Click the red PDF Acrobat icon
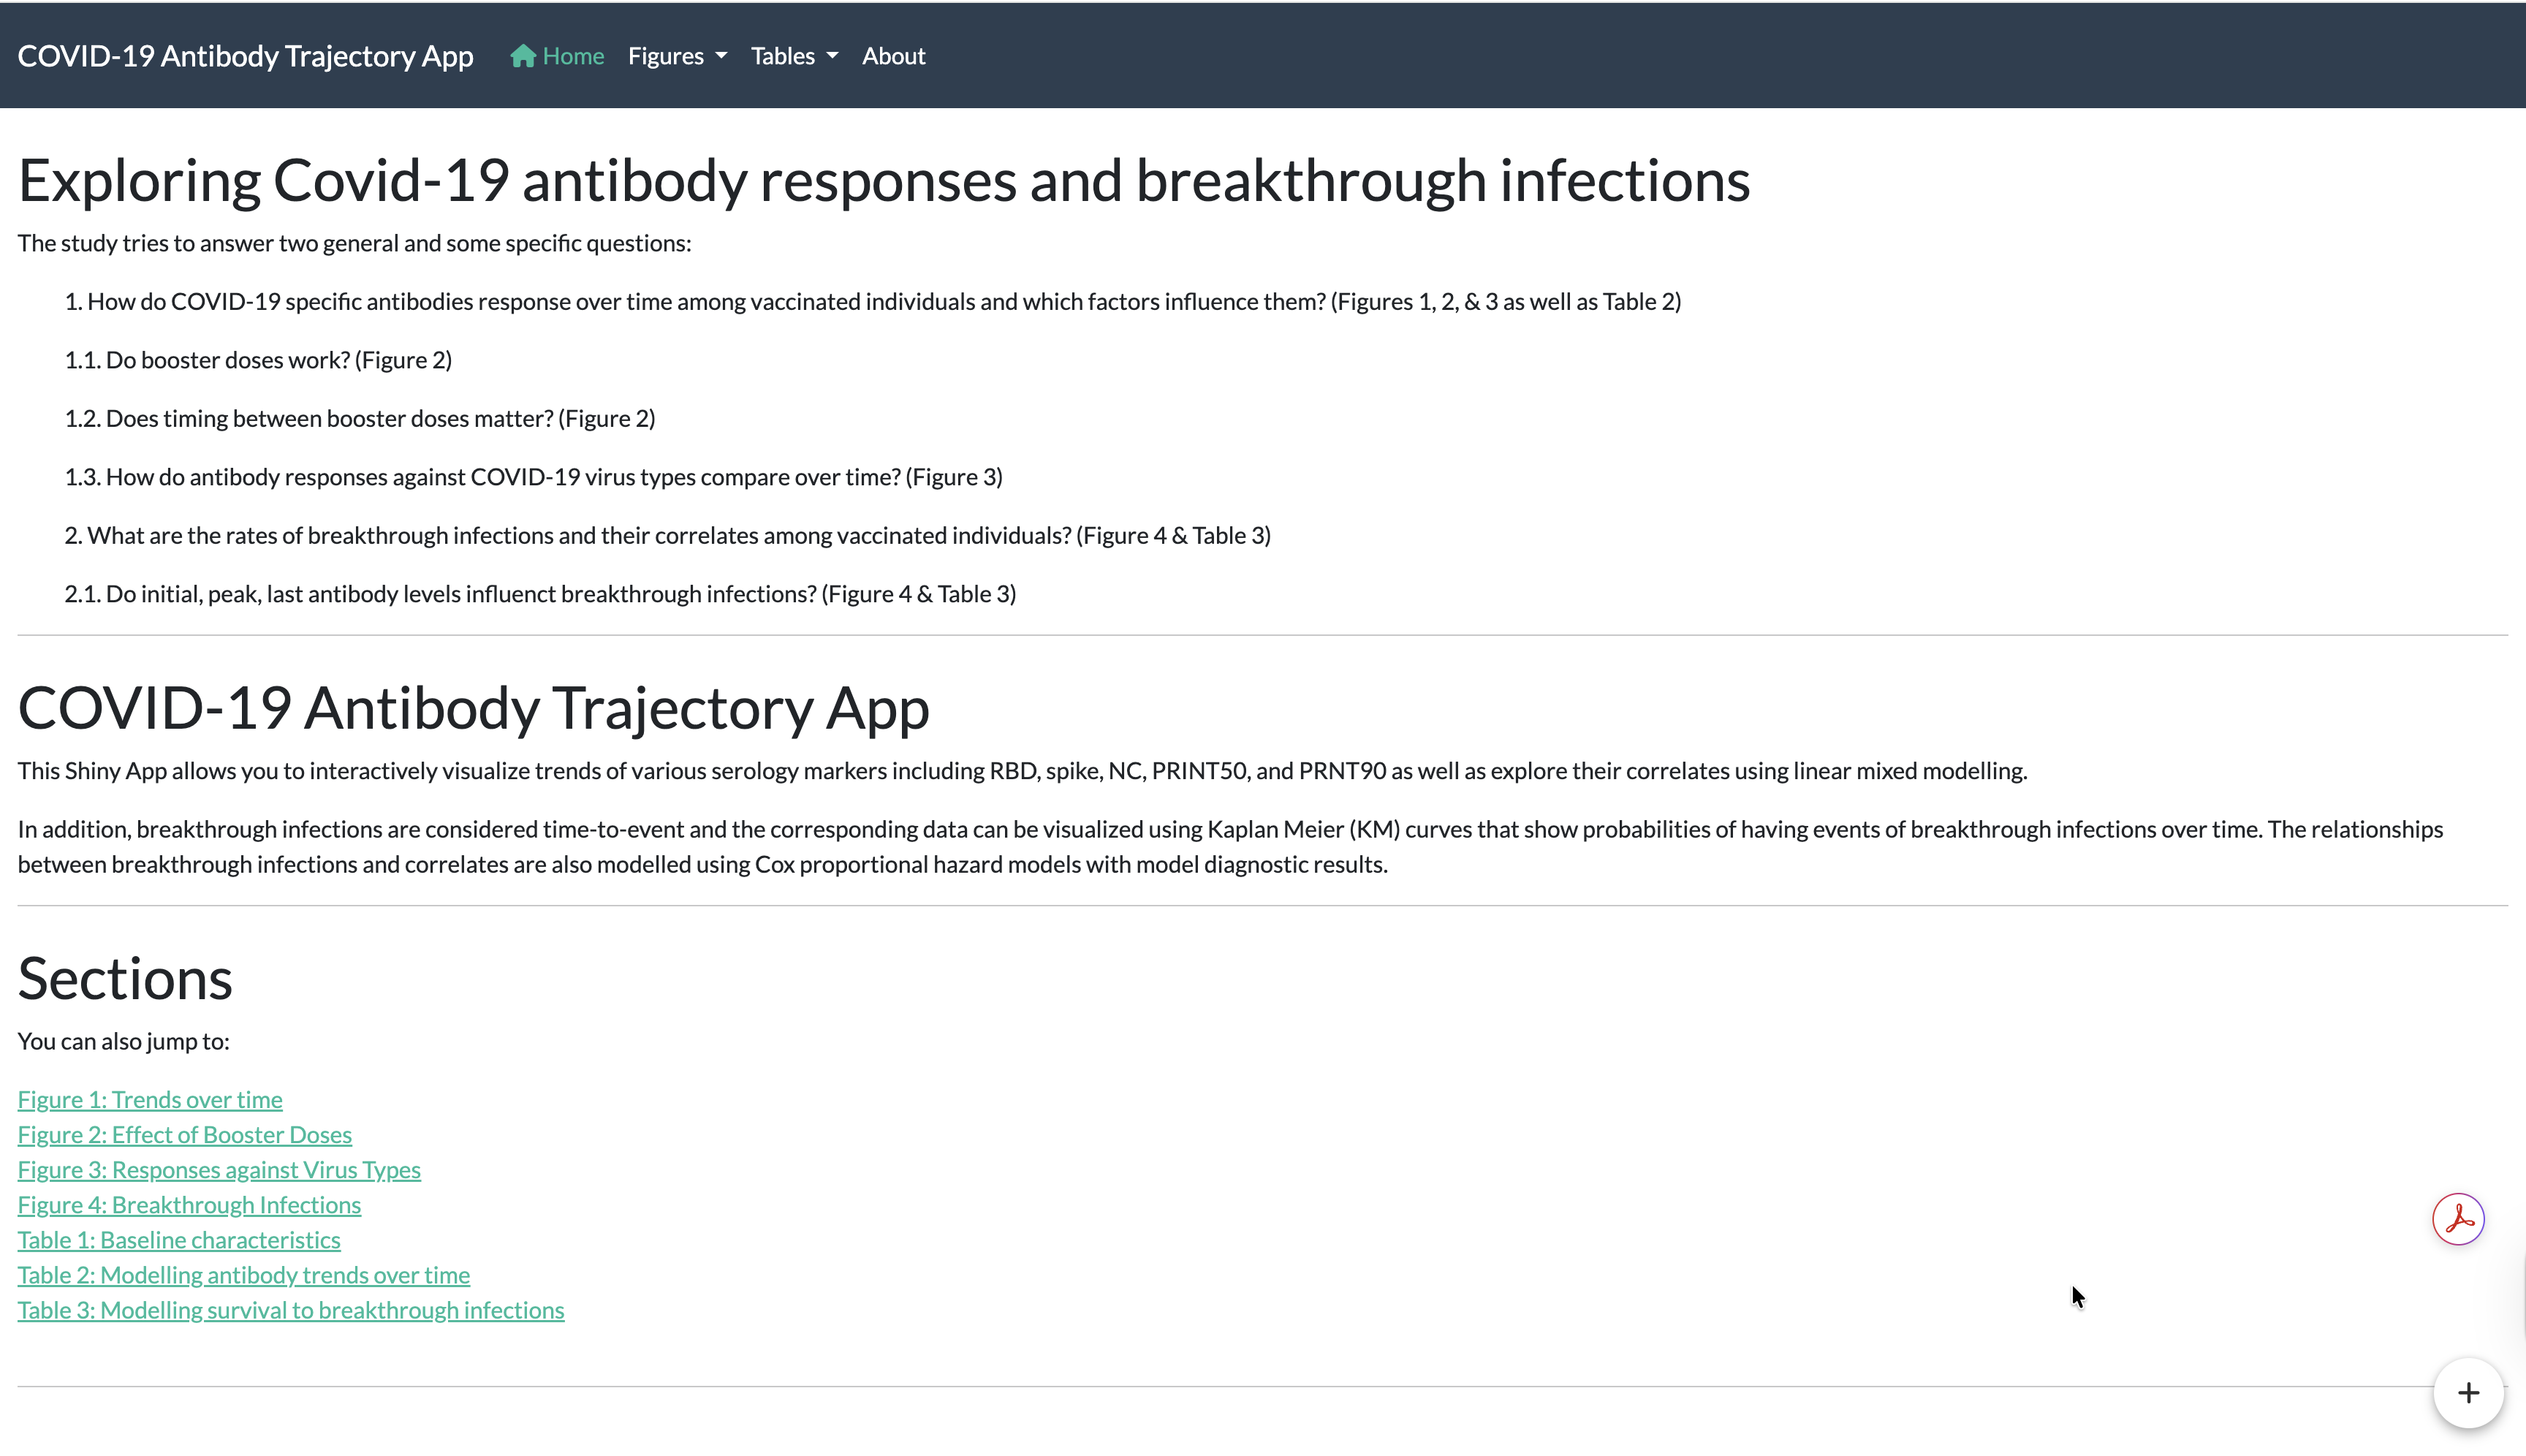 click(x=2457, y=1219)
